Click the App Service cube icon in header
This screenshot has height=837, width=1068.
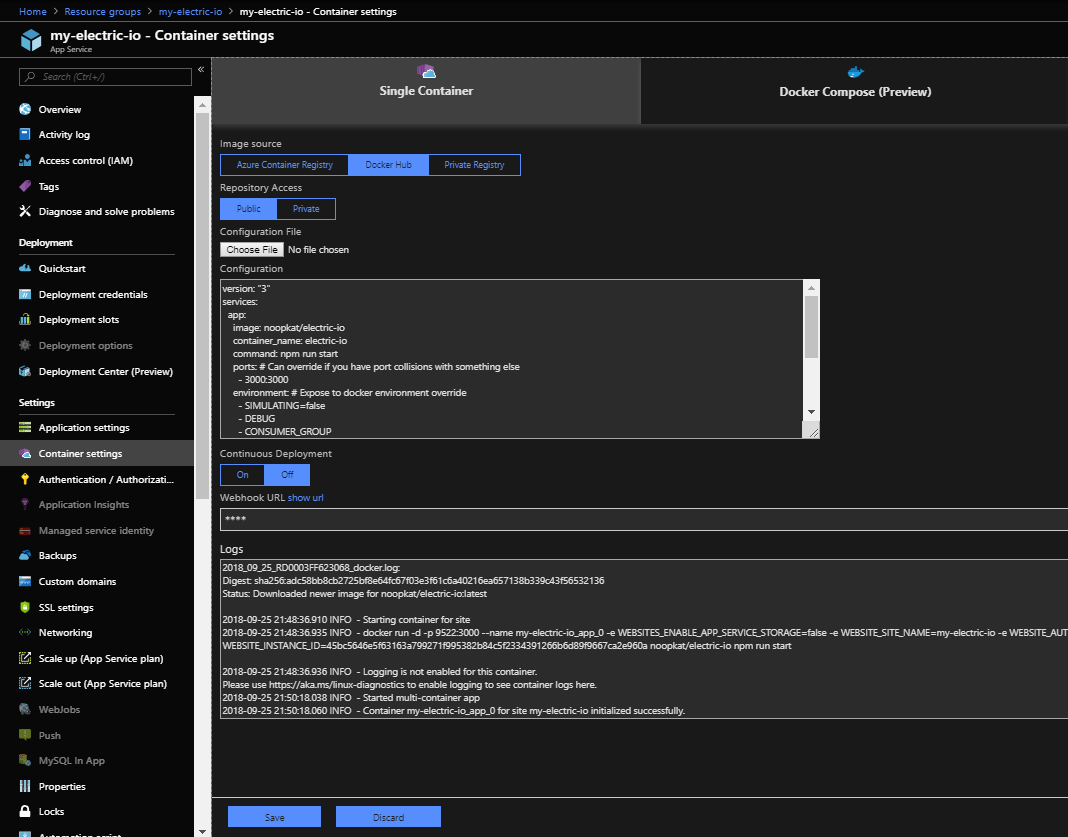pos(31,40)
